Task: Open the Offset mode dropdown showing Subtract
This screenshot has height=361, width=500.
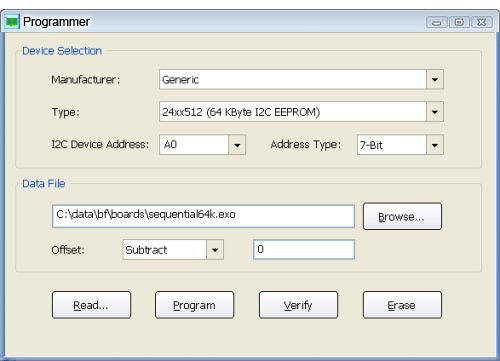Action: click(173, 249)
